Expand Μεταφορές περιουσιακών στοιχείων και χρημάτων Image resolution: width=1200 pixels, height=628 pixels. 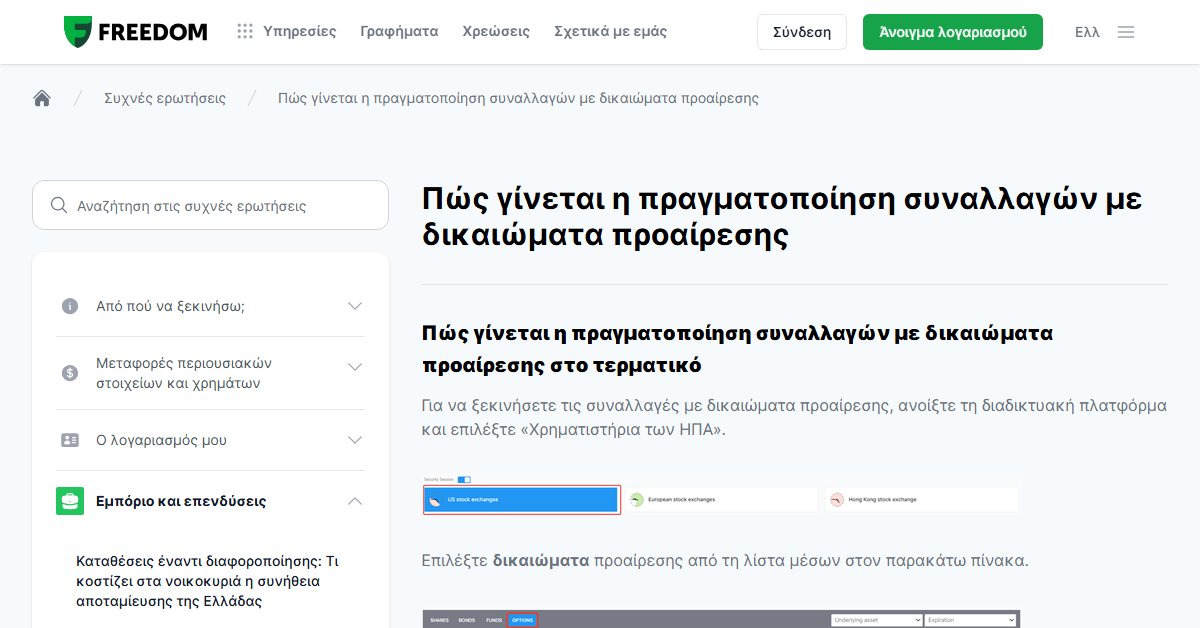210,373
